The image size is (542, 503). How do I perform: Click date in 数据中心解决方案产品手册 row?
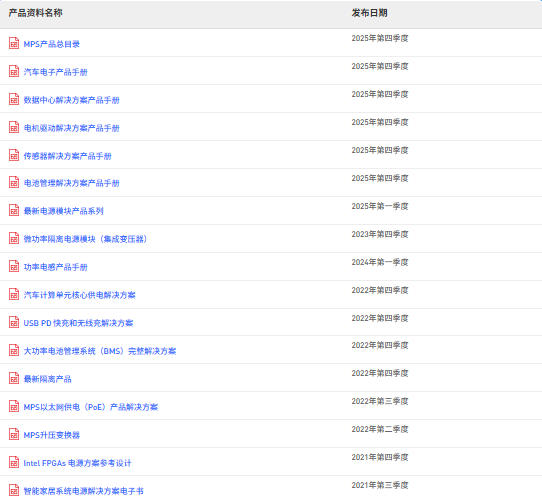(380, 94)
